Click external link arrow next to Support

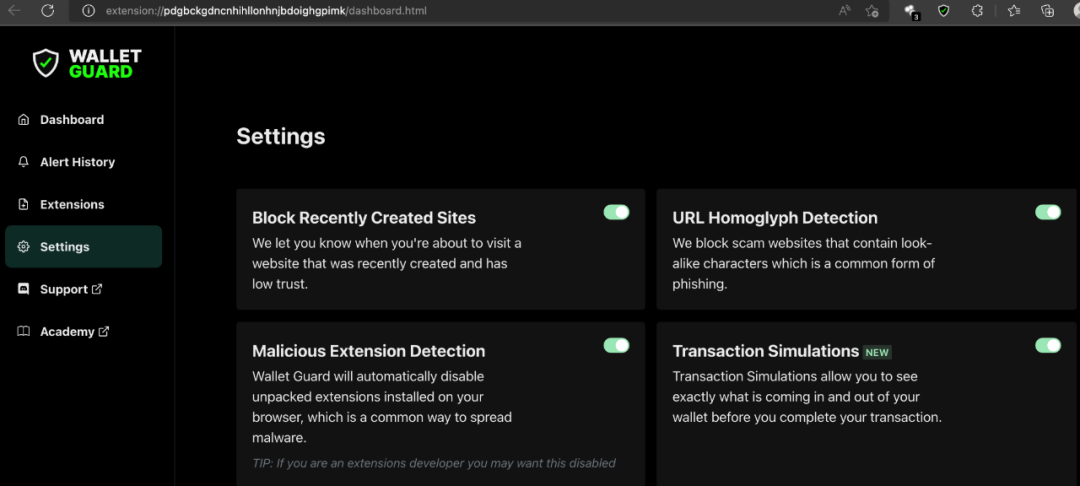[x=97, y=289]
